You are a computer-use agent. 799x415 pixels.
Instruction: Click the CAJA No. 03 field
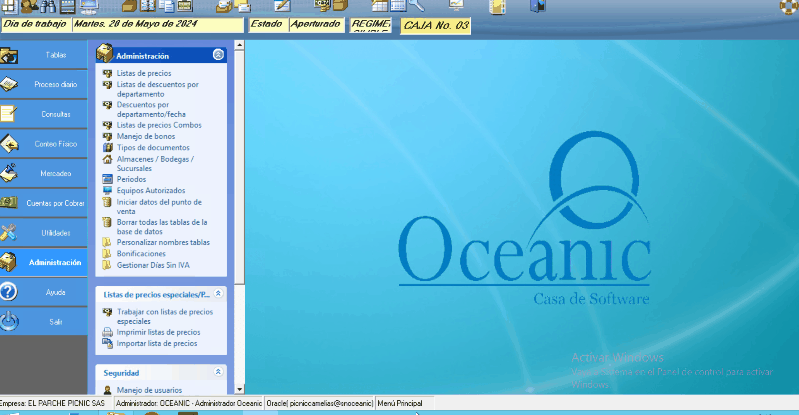click(x=435, y=25)
